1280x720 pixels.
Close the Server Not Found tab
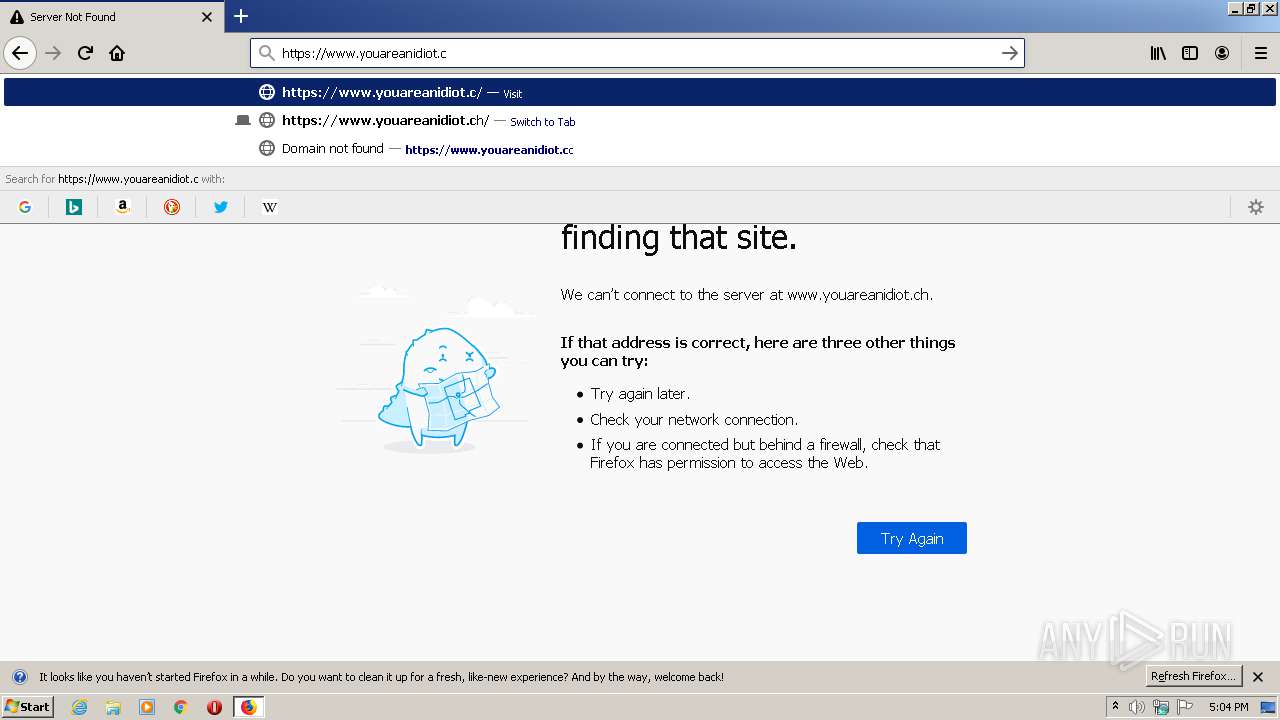coord(207,17)
